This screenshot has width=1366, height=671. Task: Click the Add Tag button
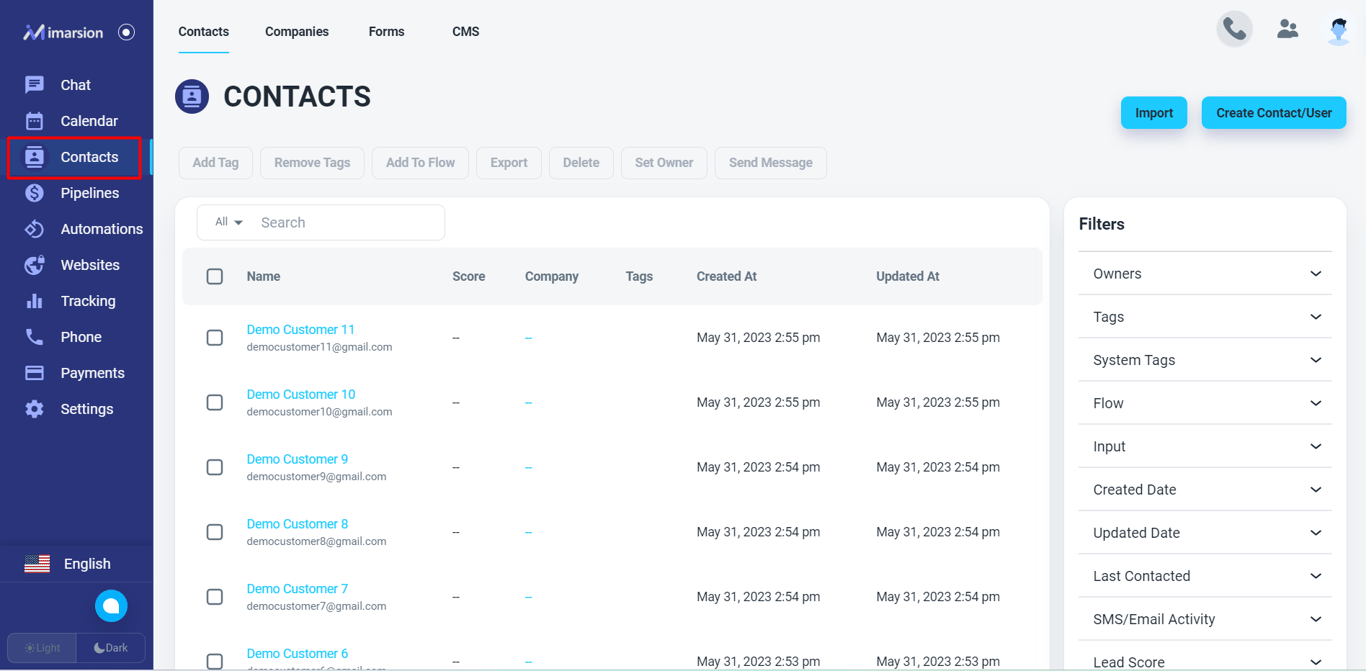(x=216, y=163)
